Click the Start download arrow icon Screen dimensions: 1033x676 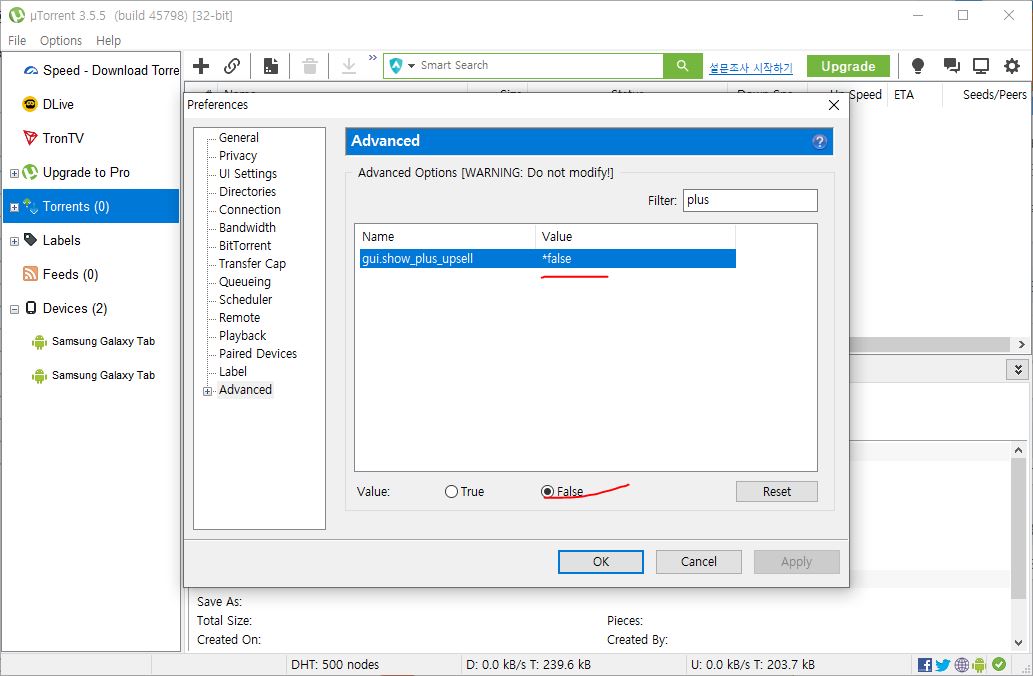click(349, 66)
